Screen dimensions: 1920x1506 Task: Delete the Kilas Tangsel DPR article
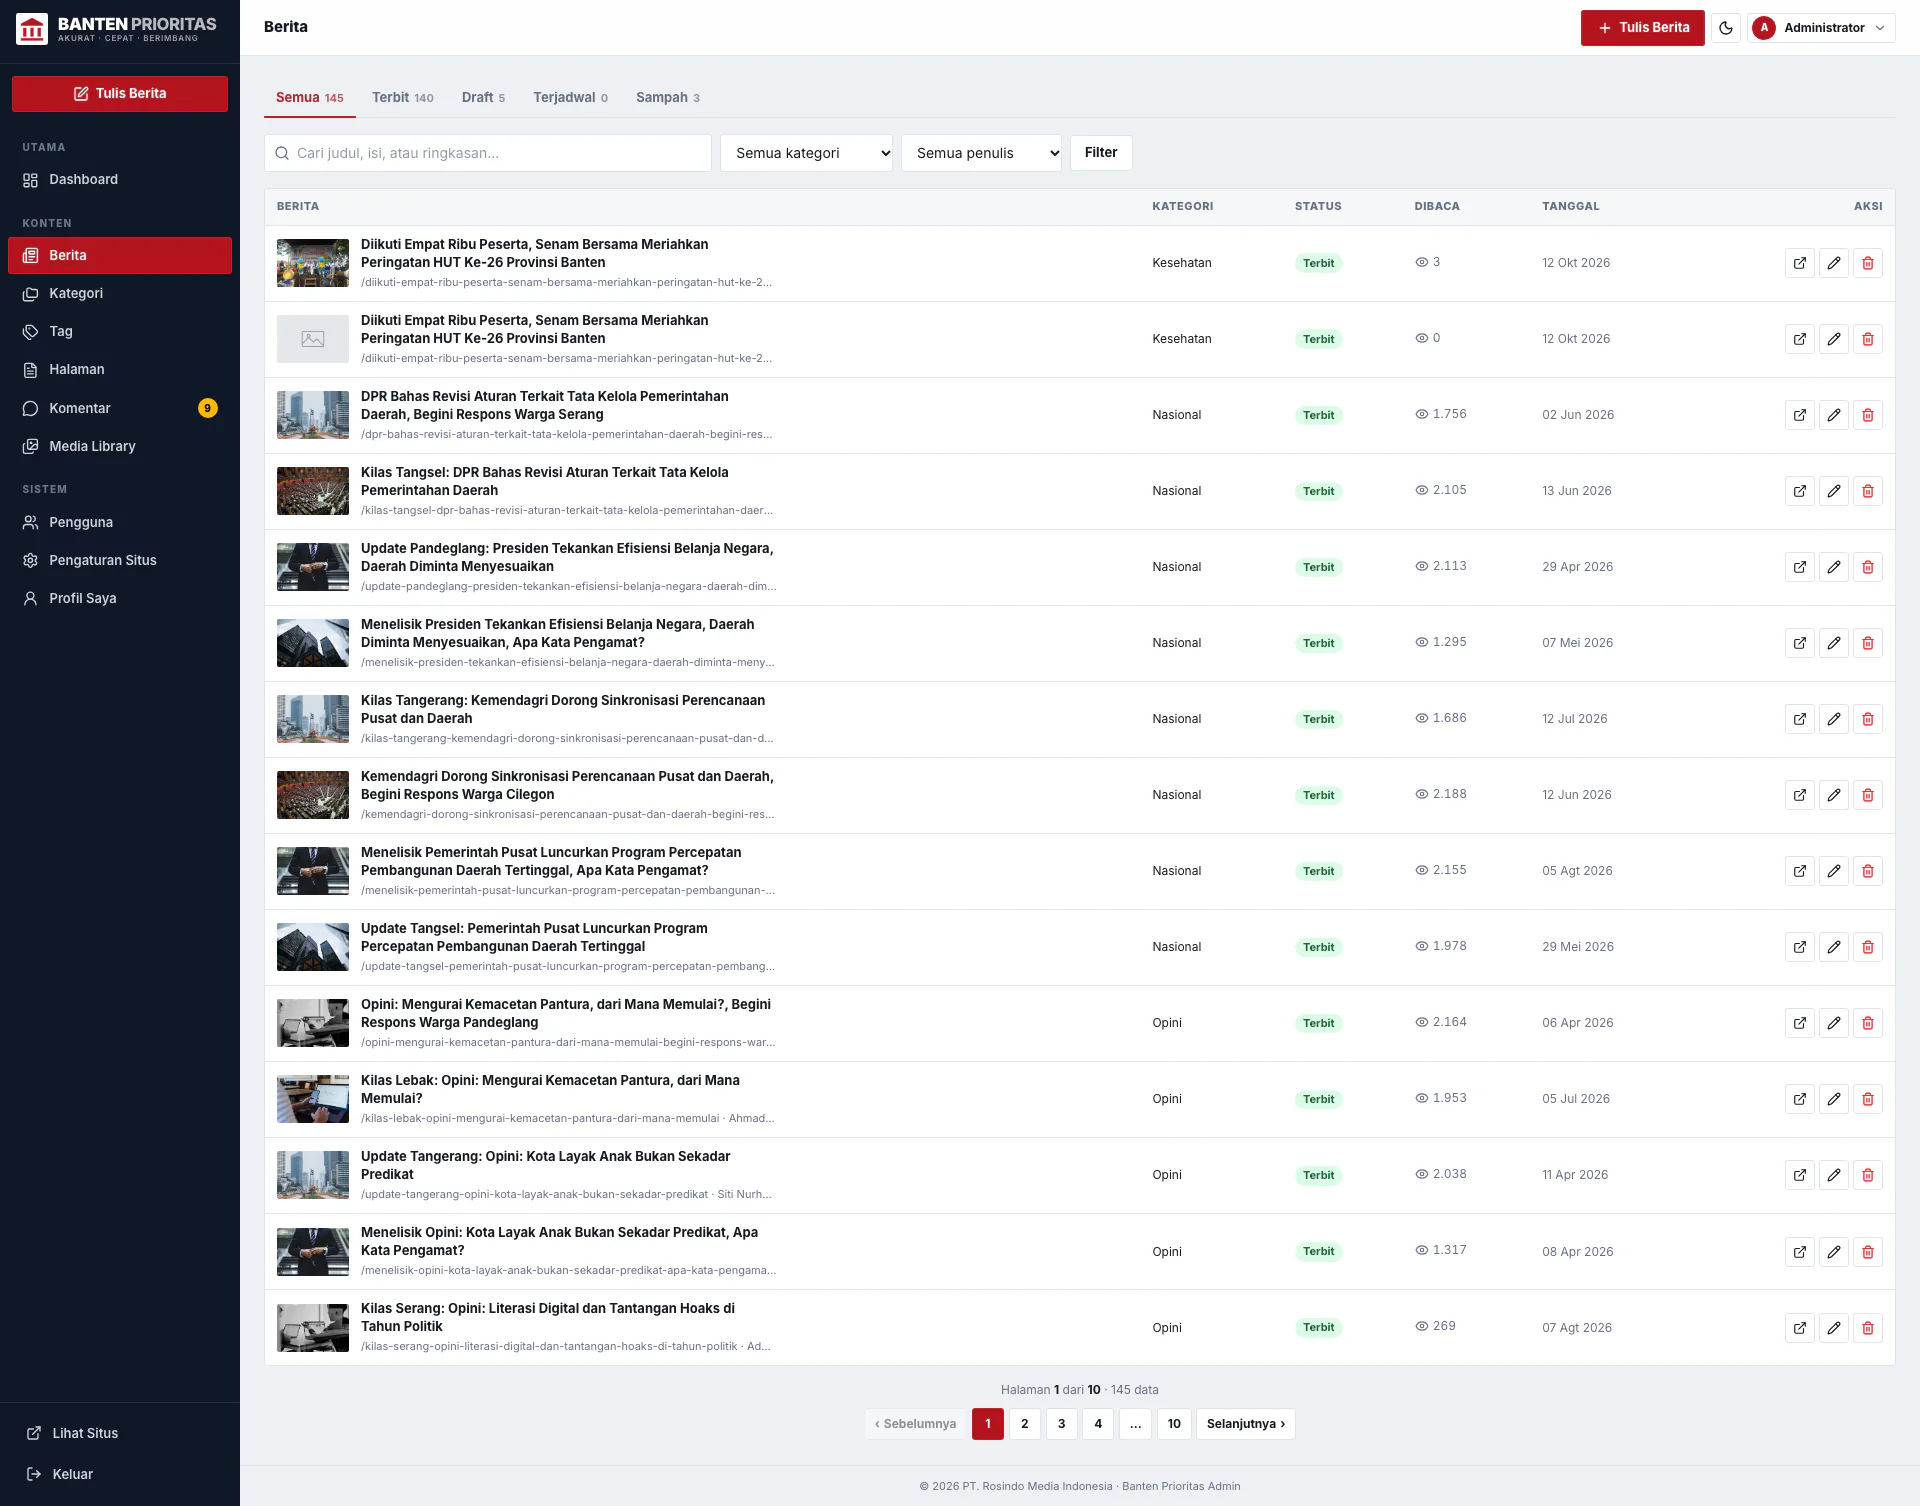pos(1868,491)
